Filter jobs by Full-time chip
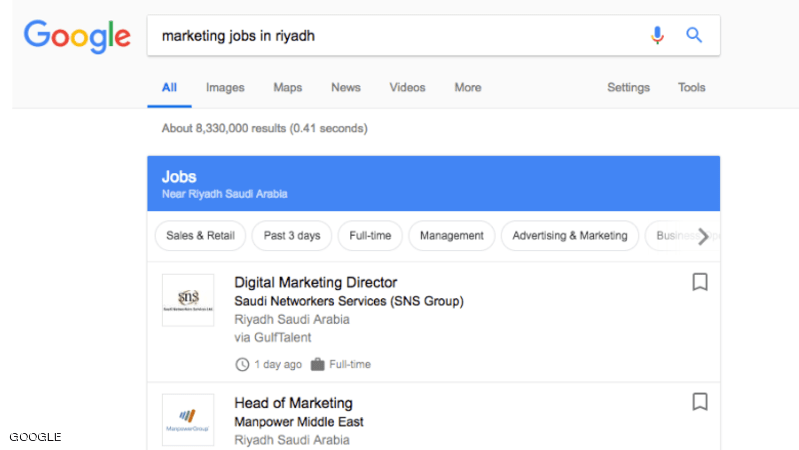 tap(370, 236)
